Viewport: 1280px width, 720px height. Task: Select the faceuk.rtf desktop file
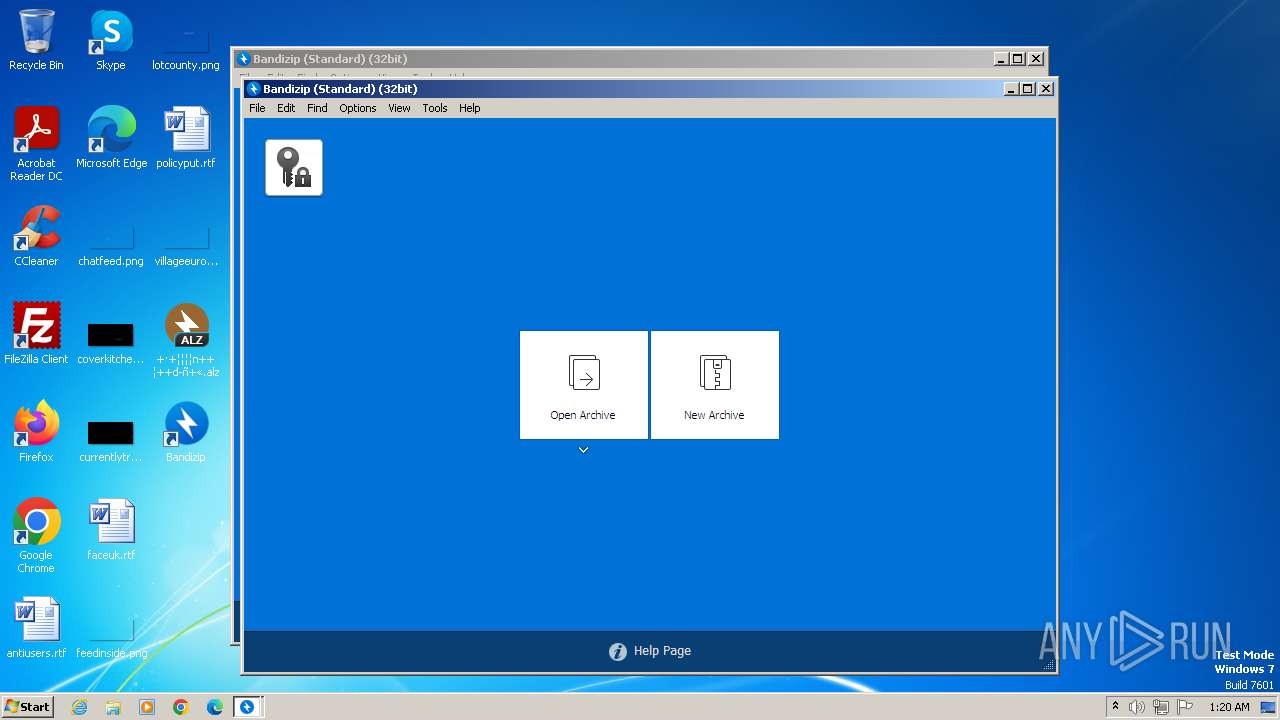tap(111, 530)
